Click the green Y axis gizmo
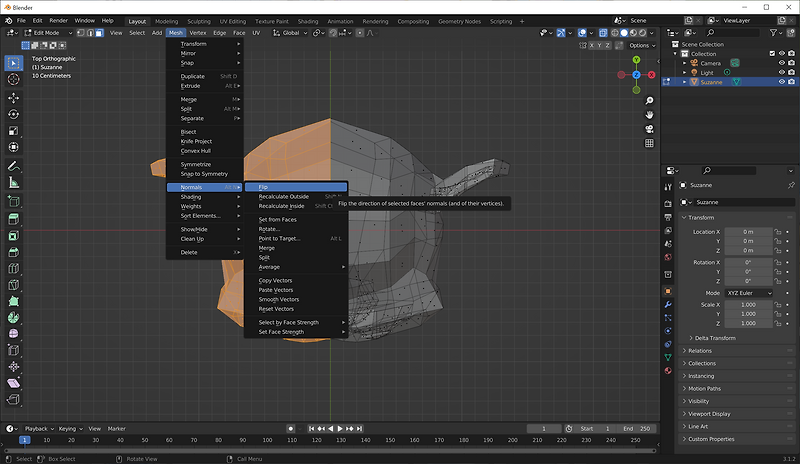This screenshot has height=464, width=800. pos(635,57)
